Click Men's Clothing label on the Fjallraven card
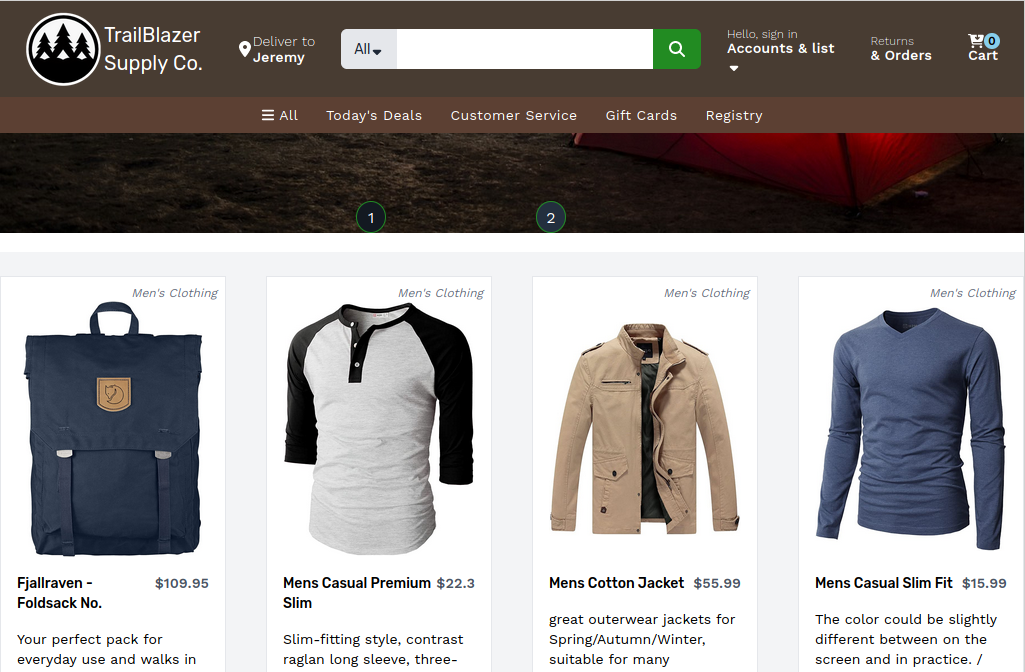 tap(175, 293)
